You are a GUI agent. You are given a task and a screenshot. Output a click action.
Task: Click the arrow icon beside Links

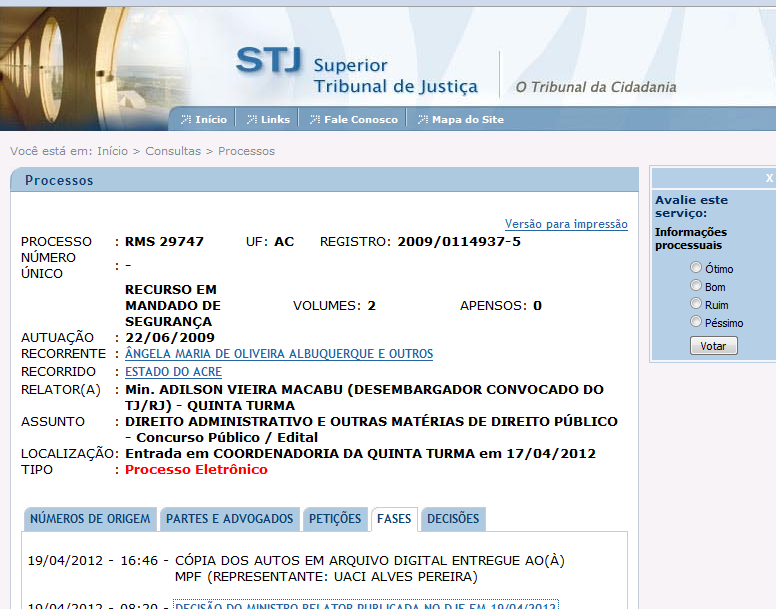pyautogui.click(x=252, y=120)
